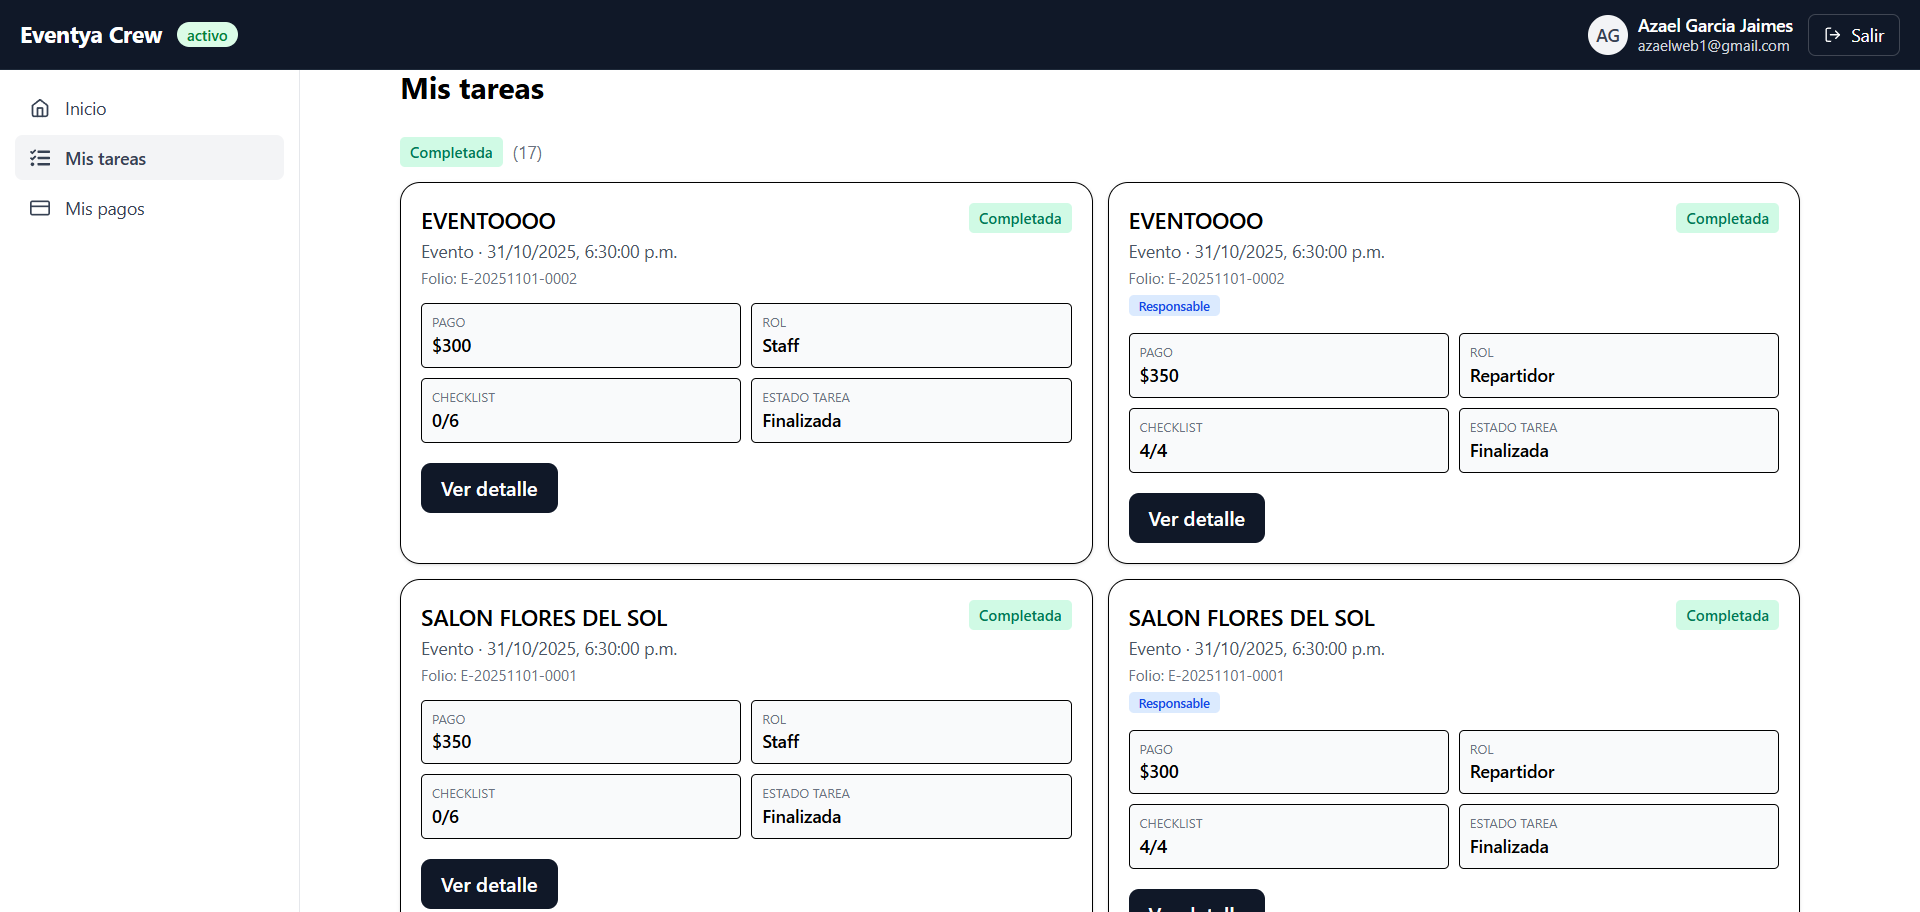Select Inicio in the sidebar menu
Image resolution: width=1920 pixels, height=912 pixels.
coord(85,107)
